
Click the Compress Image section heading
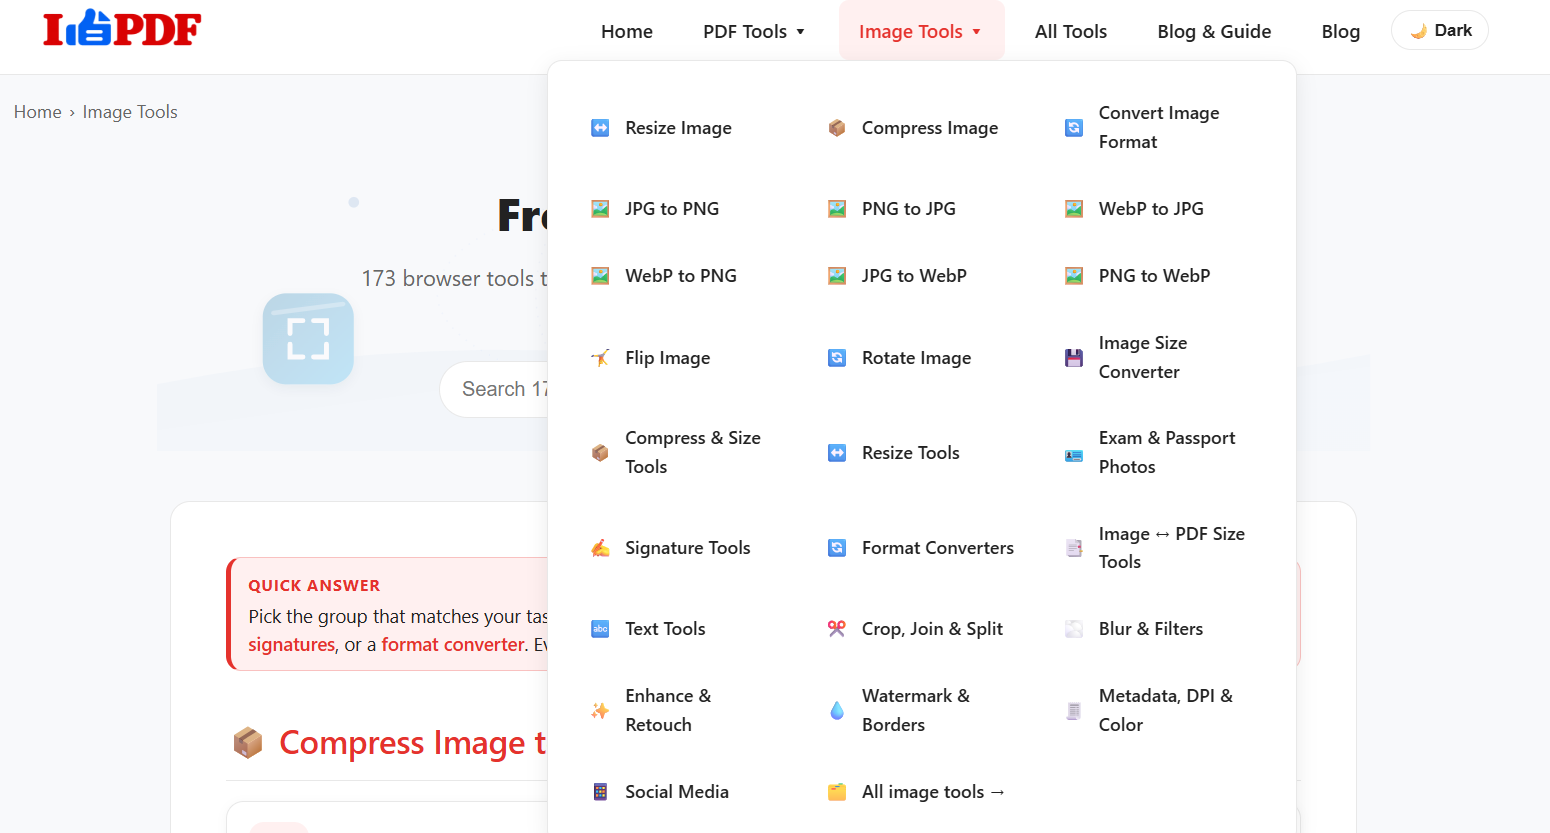[x=412, y=743]
